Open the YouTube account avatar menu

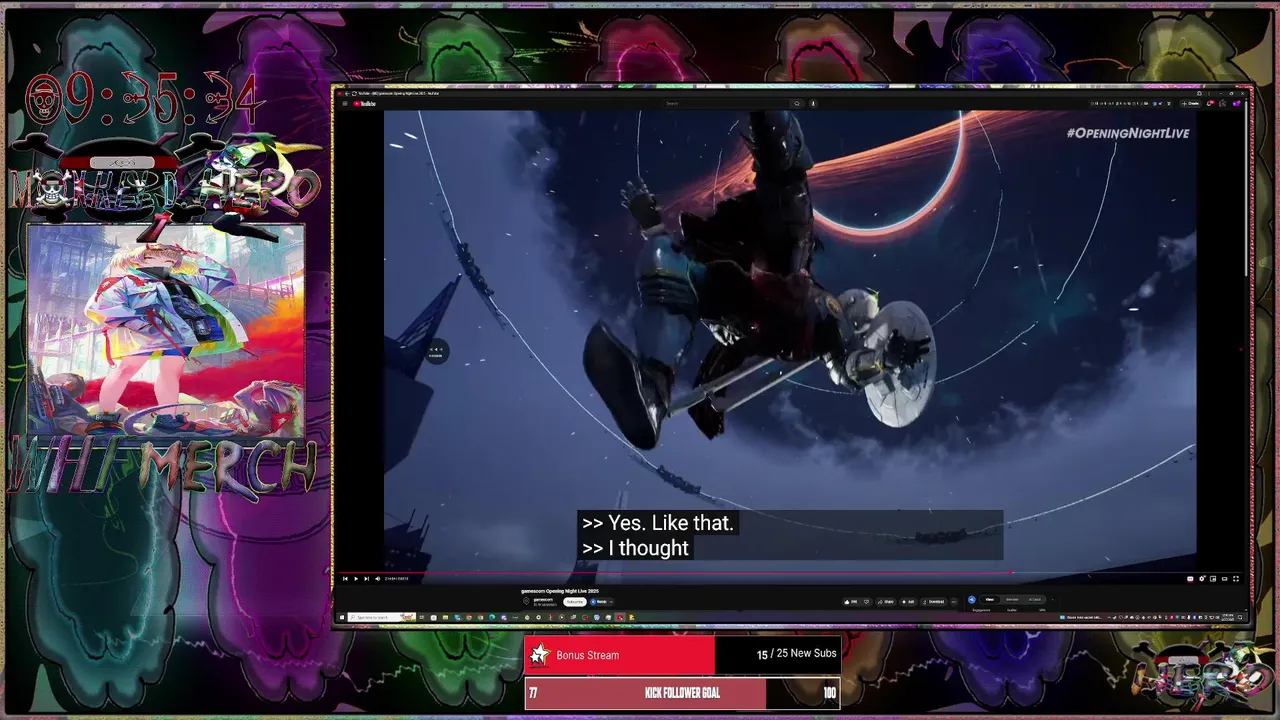(x=1236, y=103)
